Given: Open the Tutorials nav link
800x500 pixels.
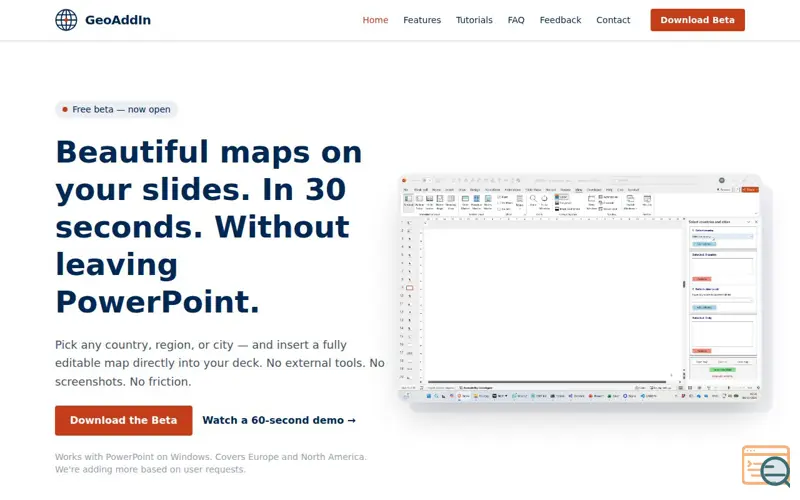Looking at the screenshot, I should pos(474,20).
